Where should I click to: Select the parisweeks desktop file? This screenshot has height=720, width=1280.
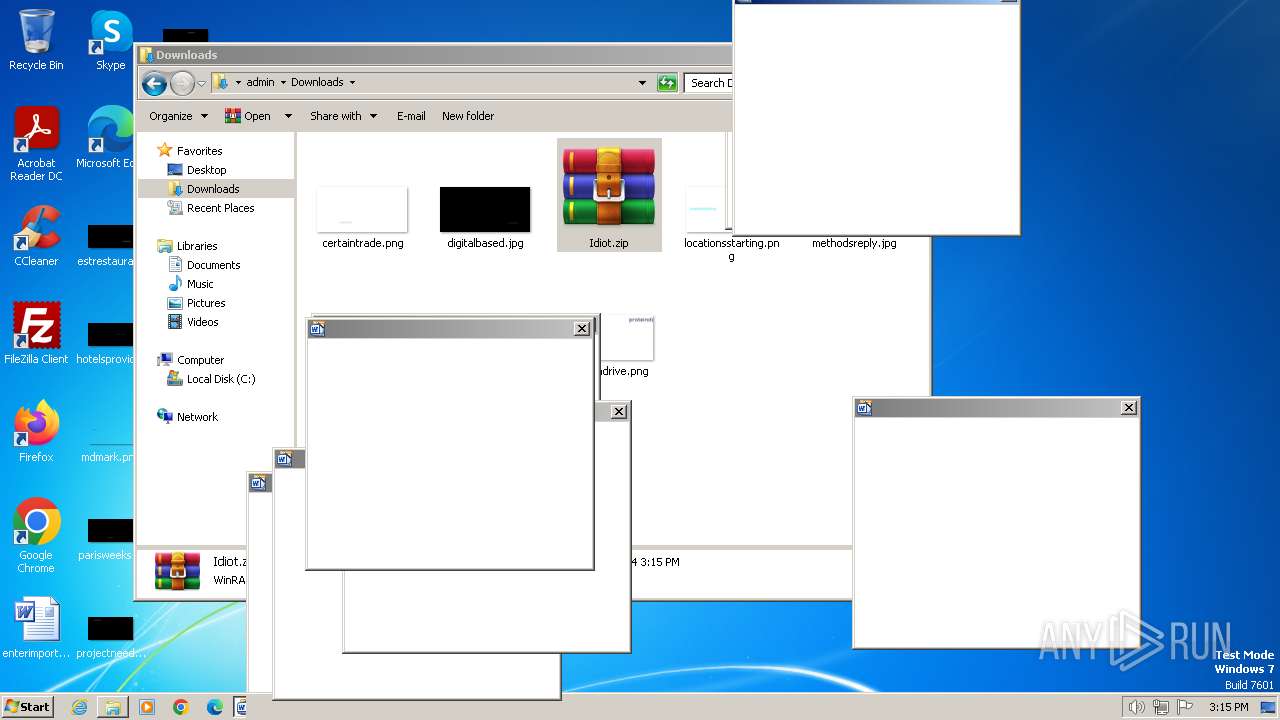[108, 539]
